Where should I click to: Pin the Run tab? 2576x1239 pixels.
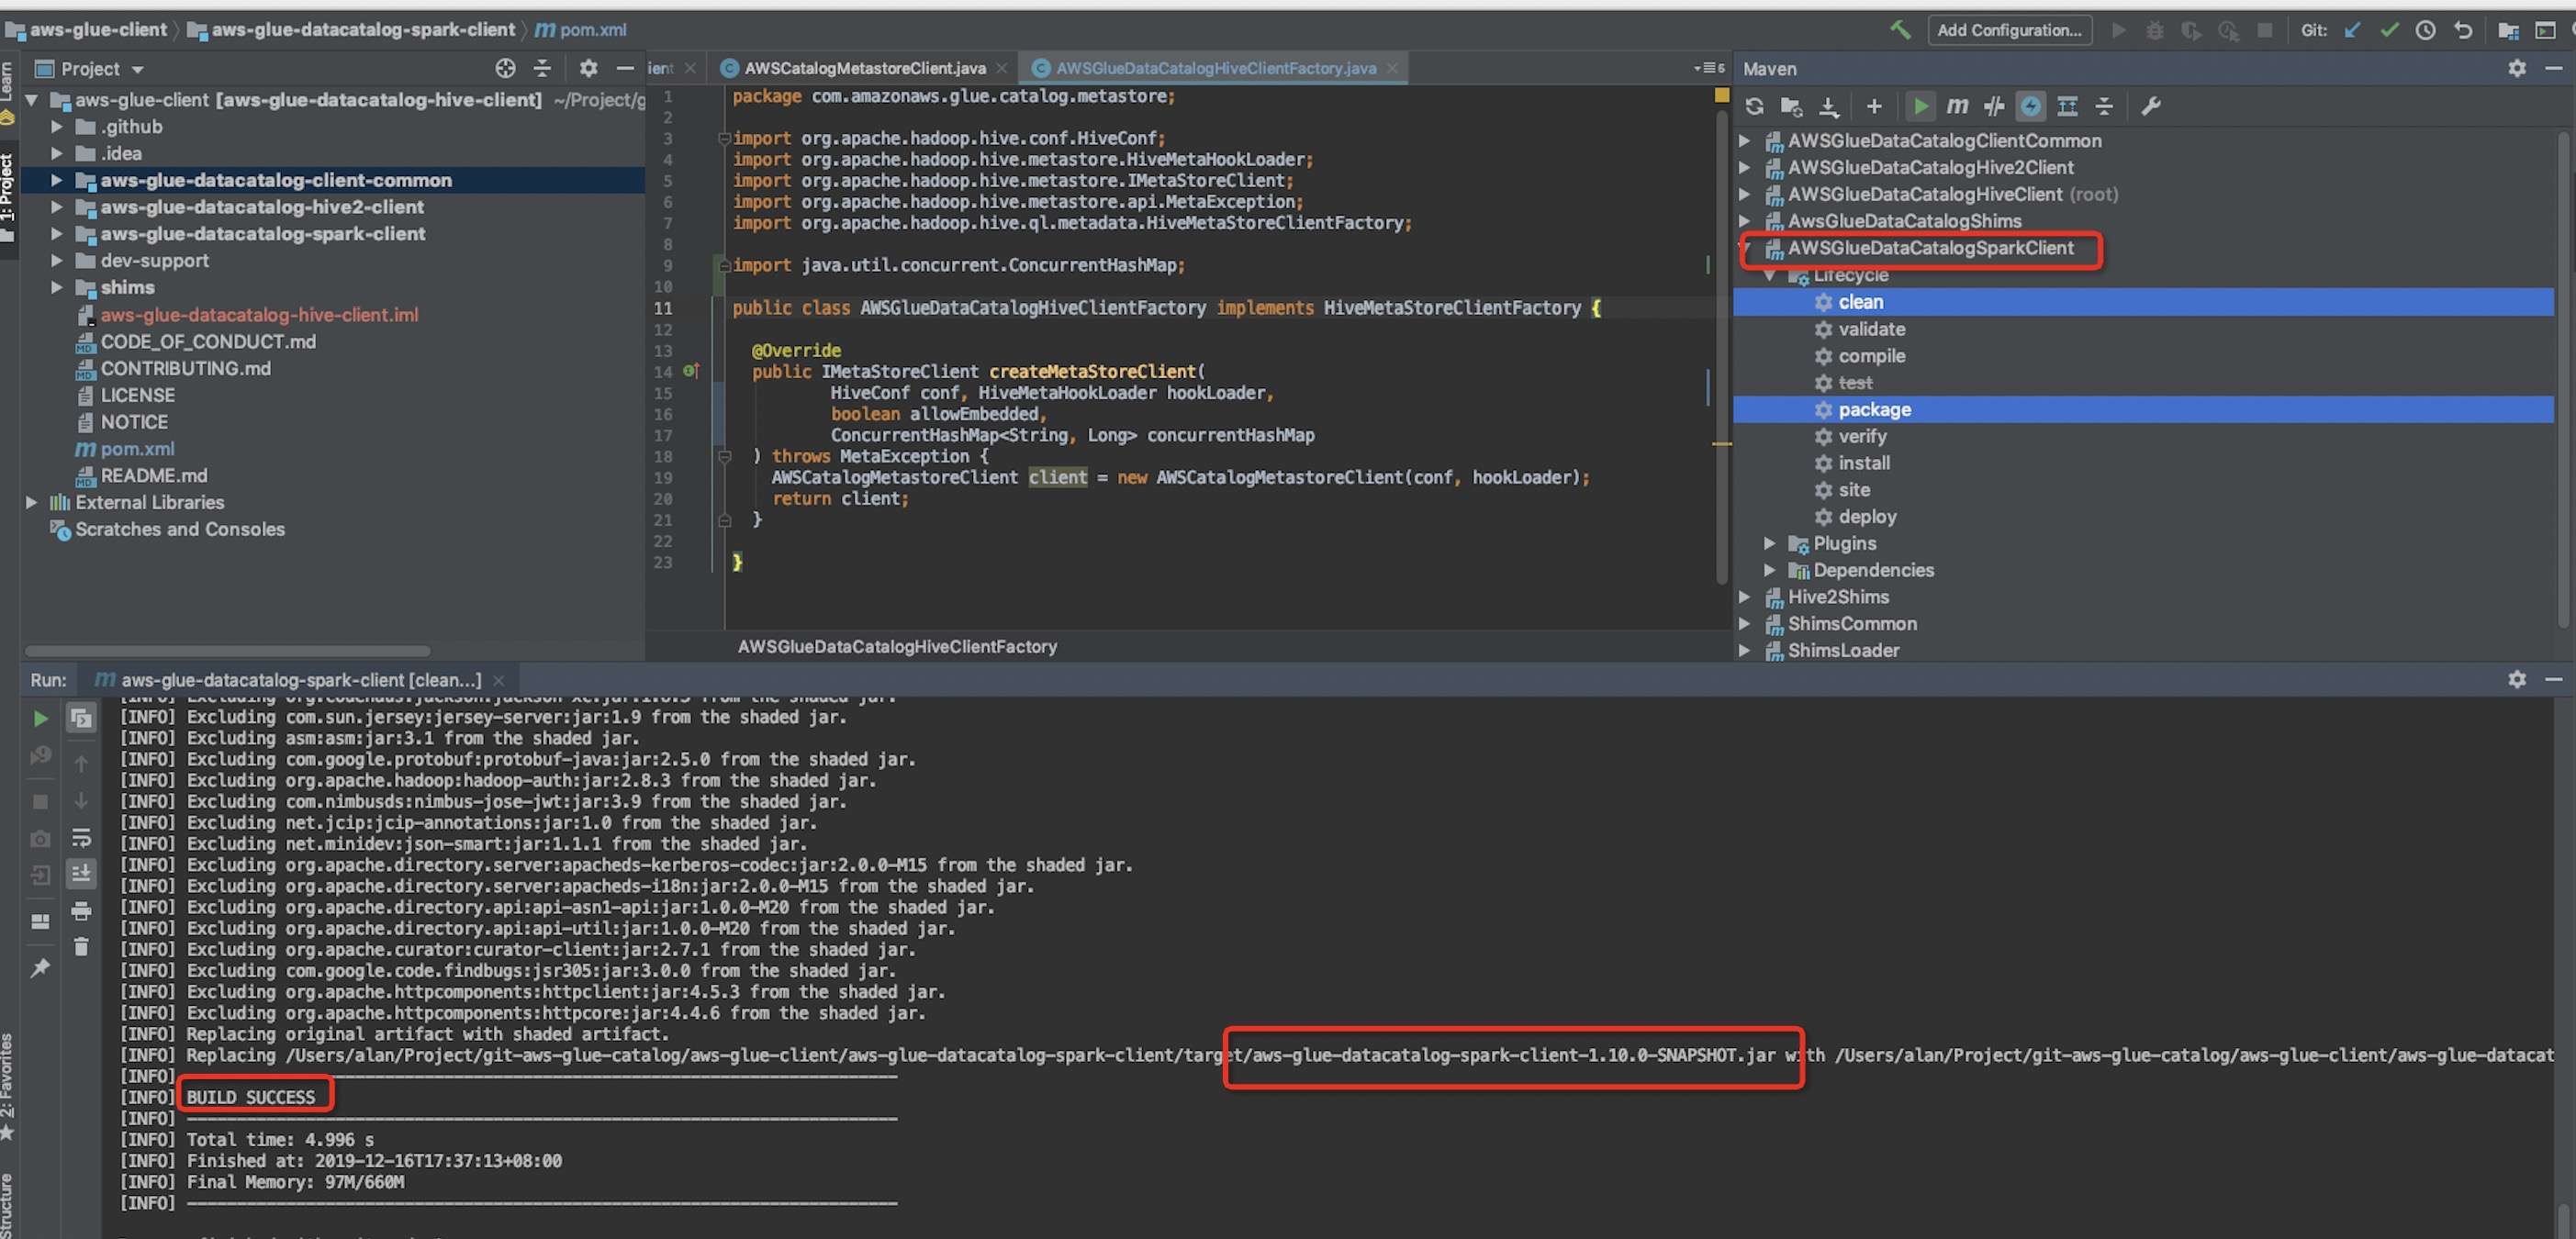[x=40, y=968]
